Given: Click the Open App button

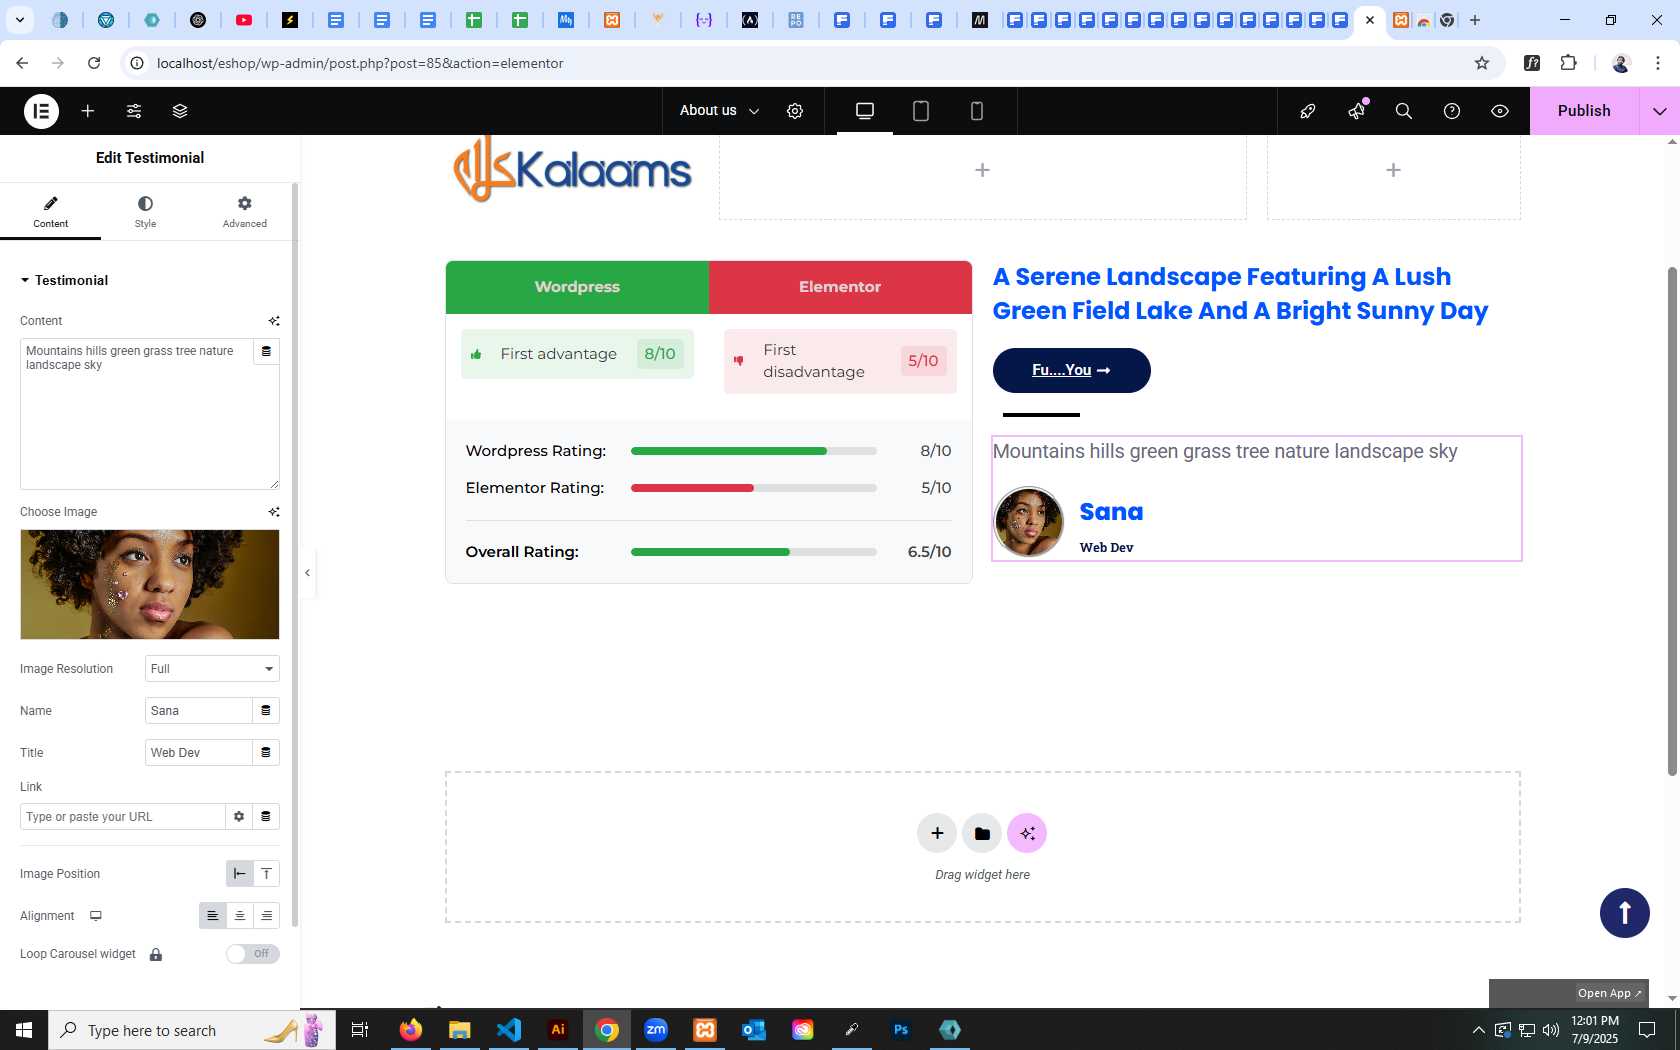Looking at the screenshot, I should pyautogui.click(x=1610, y=993).
